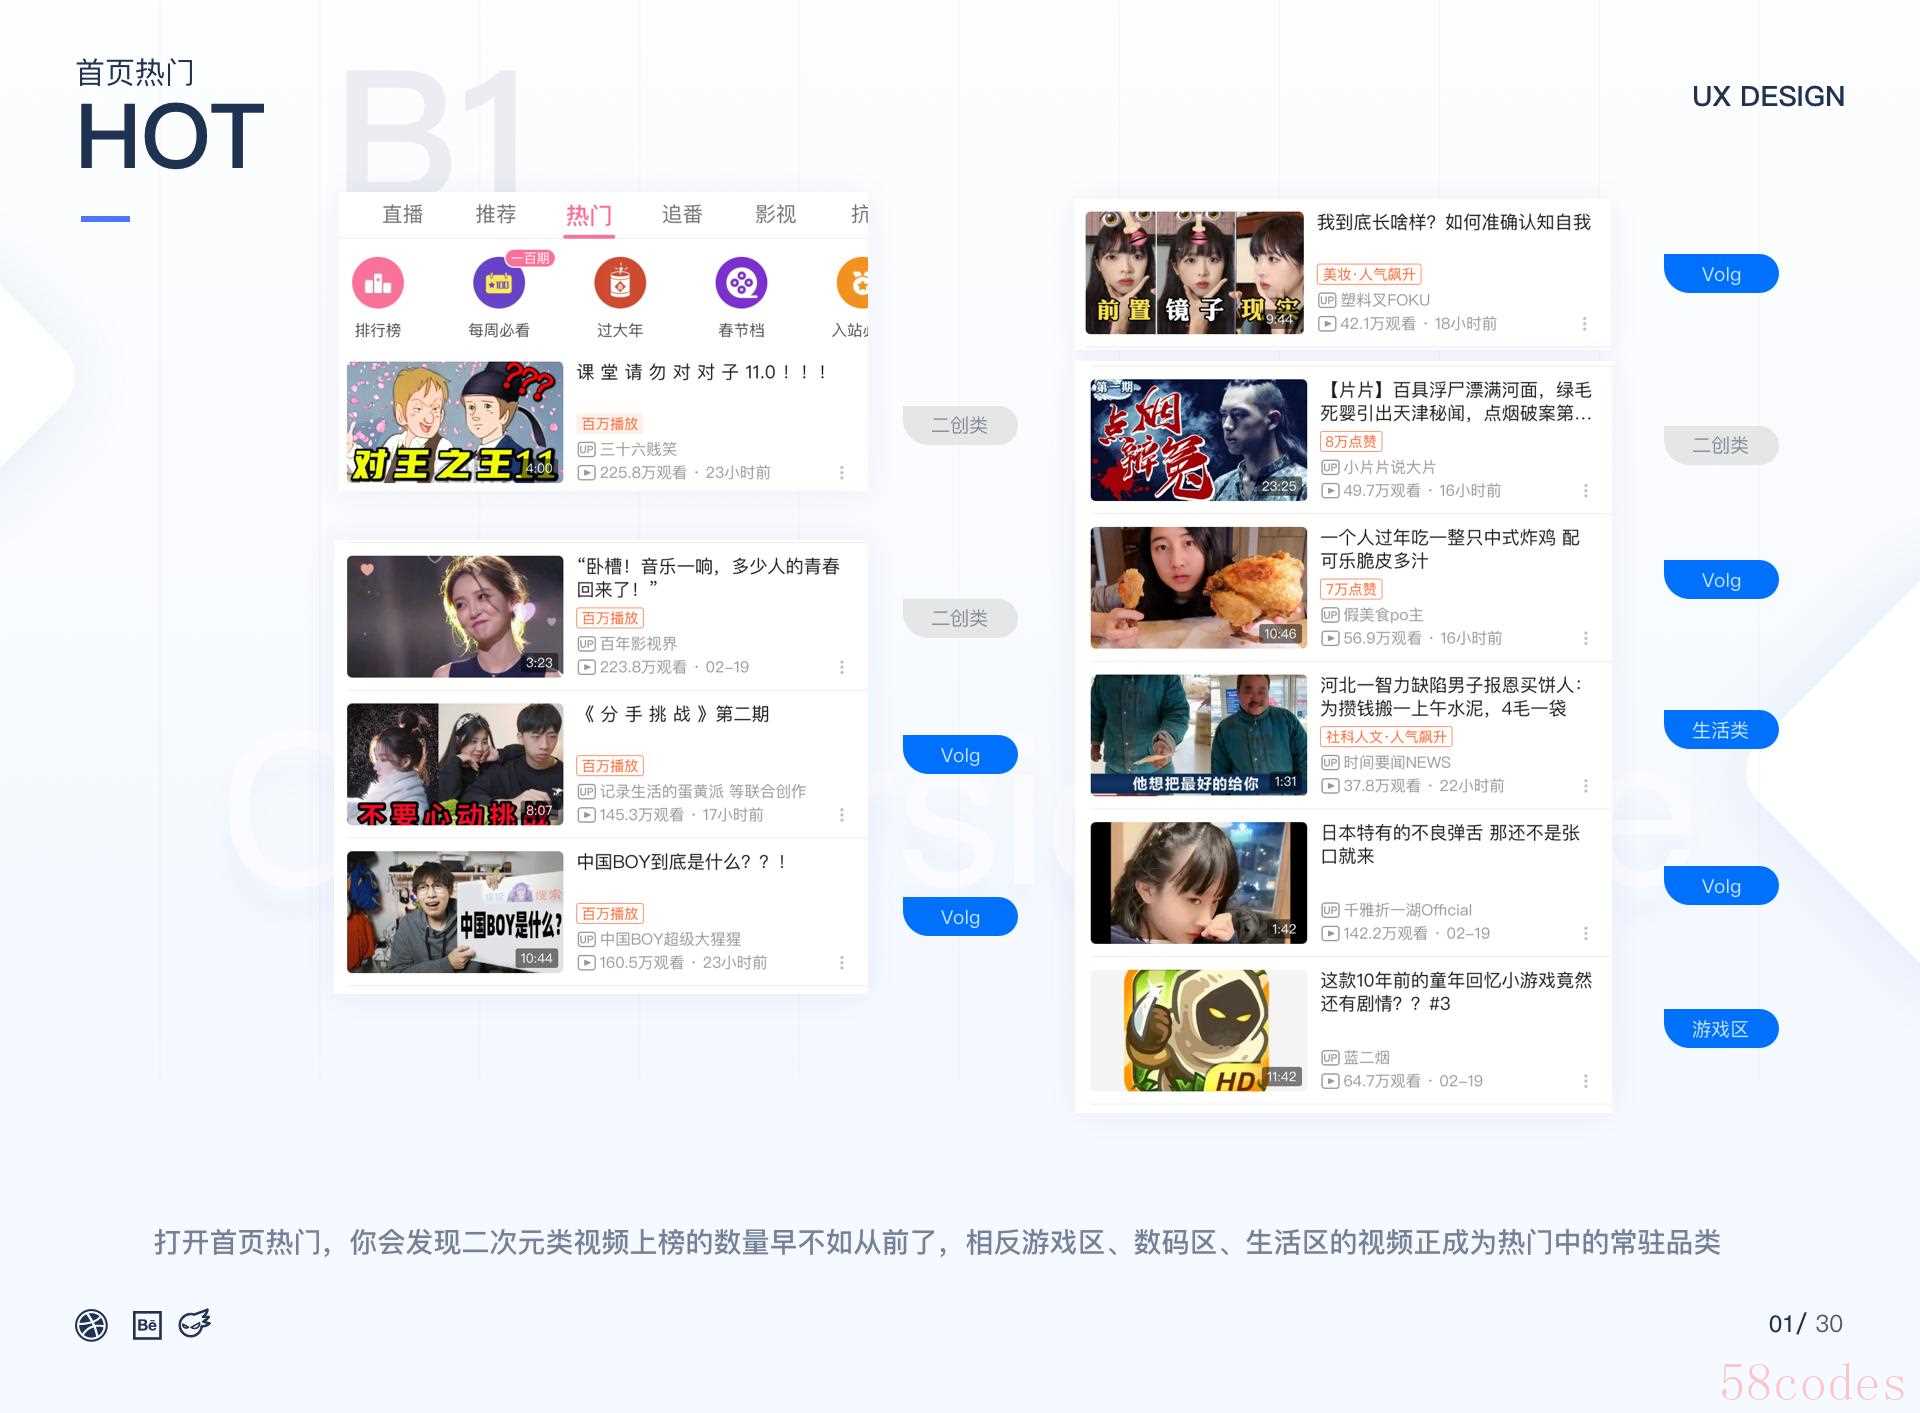Open the 春节档 film icon
Image resolution: width=1920 pixels, height=1413 pixels.
[741, 283]
